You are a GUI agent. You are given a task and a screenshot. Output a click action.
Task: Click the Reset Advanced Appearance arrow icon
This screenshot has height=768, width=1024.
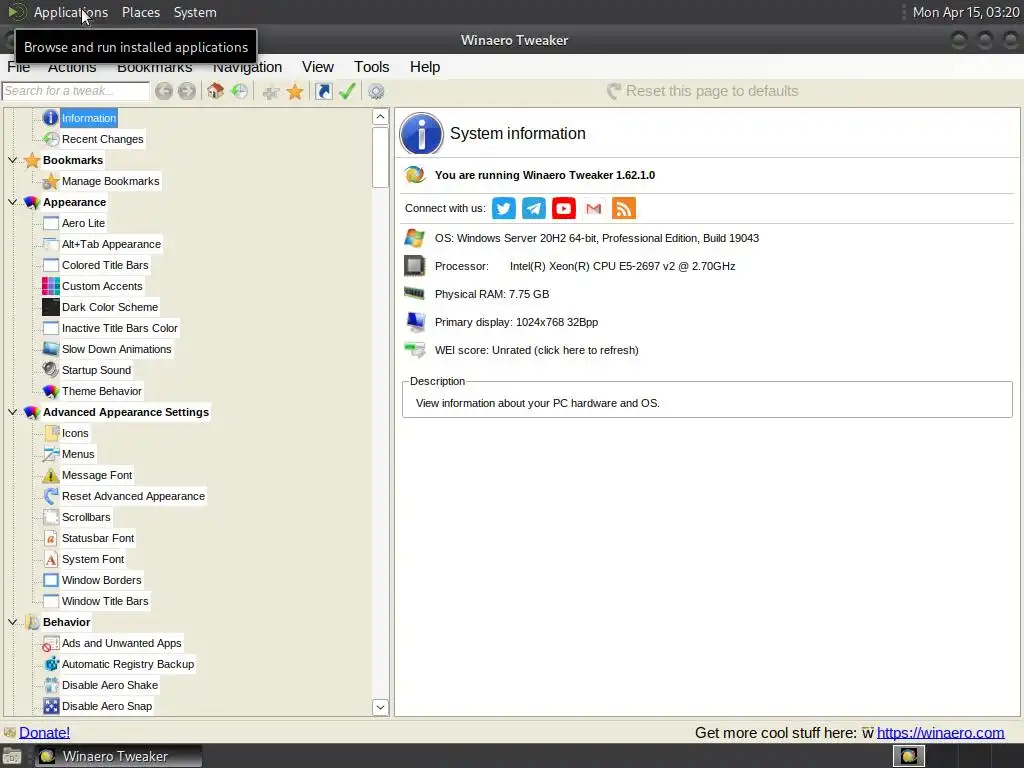pos(51,496)
